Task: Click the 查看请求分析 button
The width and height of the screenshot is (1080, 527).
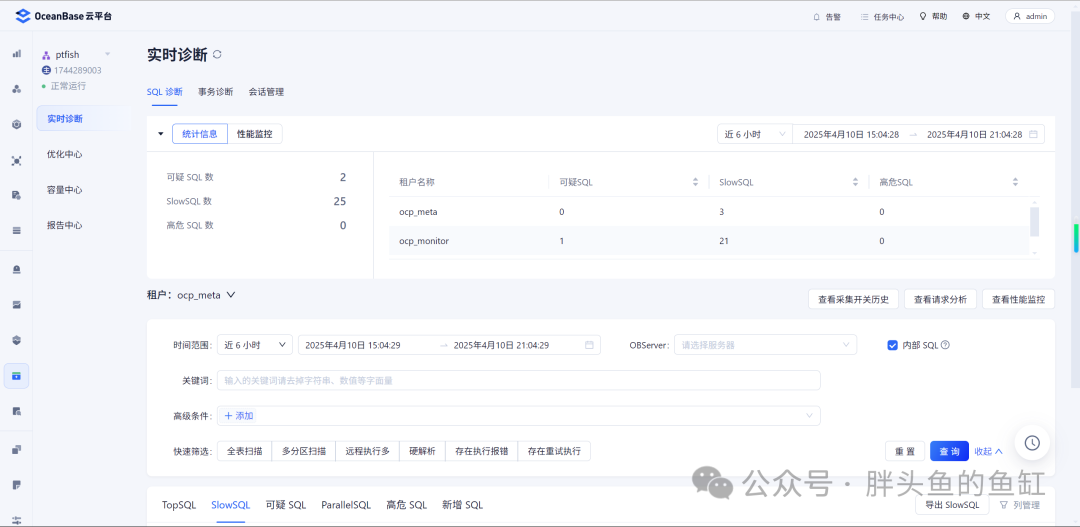Action: click(x=940, y=299)
